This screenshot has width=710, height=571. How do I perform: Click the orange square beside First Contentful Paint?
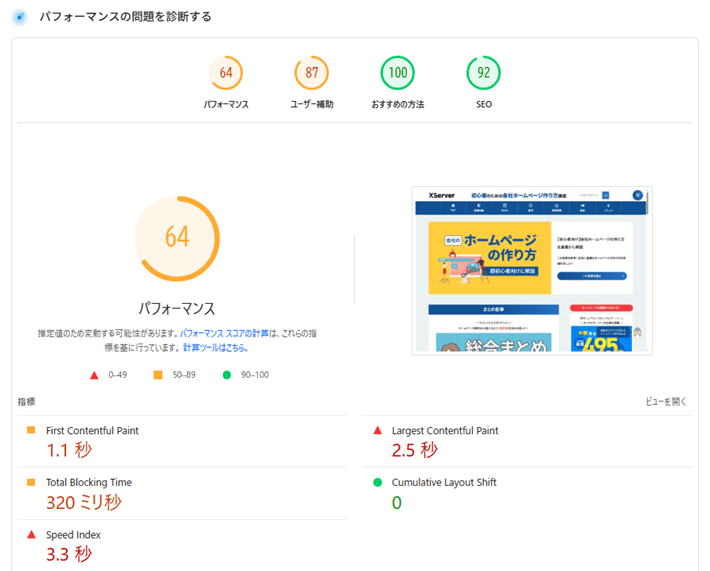click(x=31, y=430)
